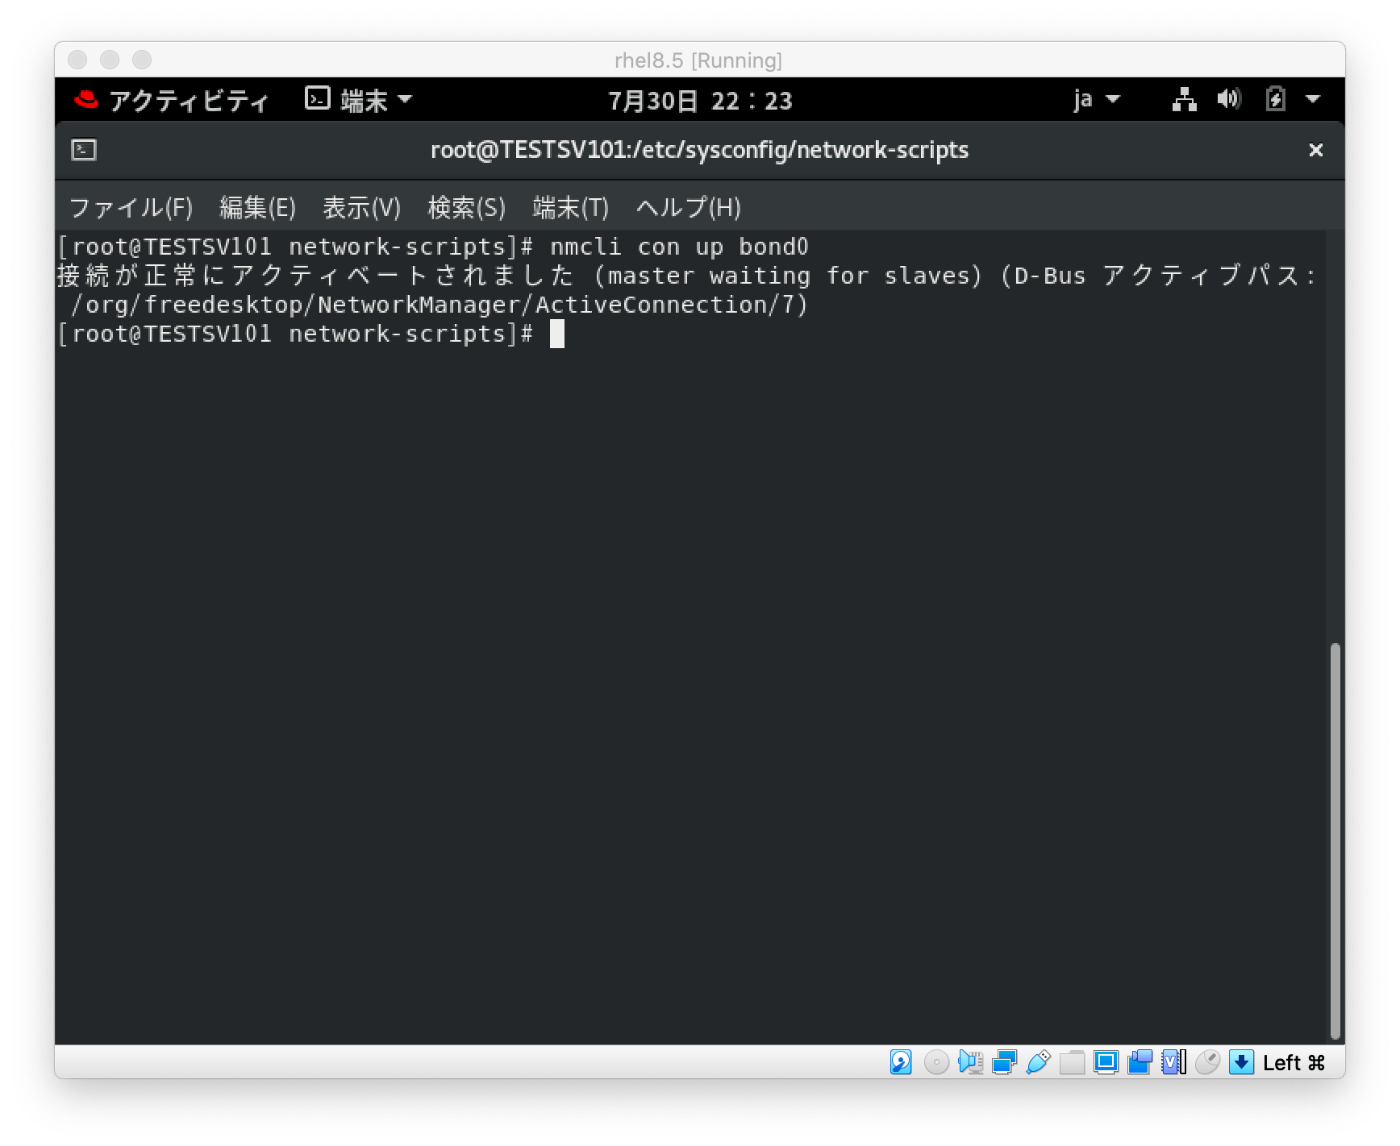Click the Red Hat logo in top bar
Viewport: 1400px width, 1146px height.
(86, 99)
